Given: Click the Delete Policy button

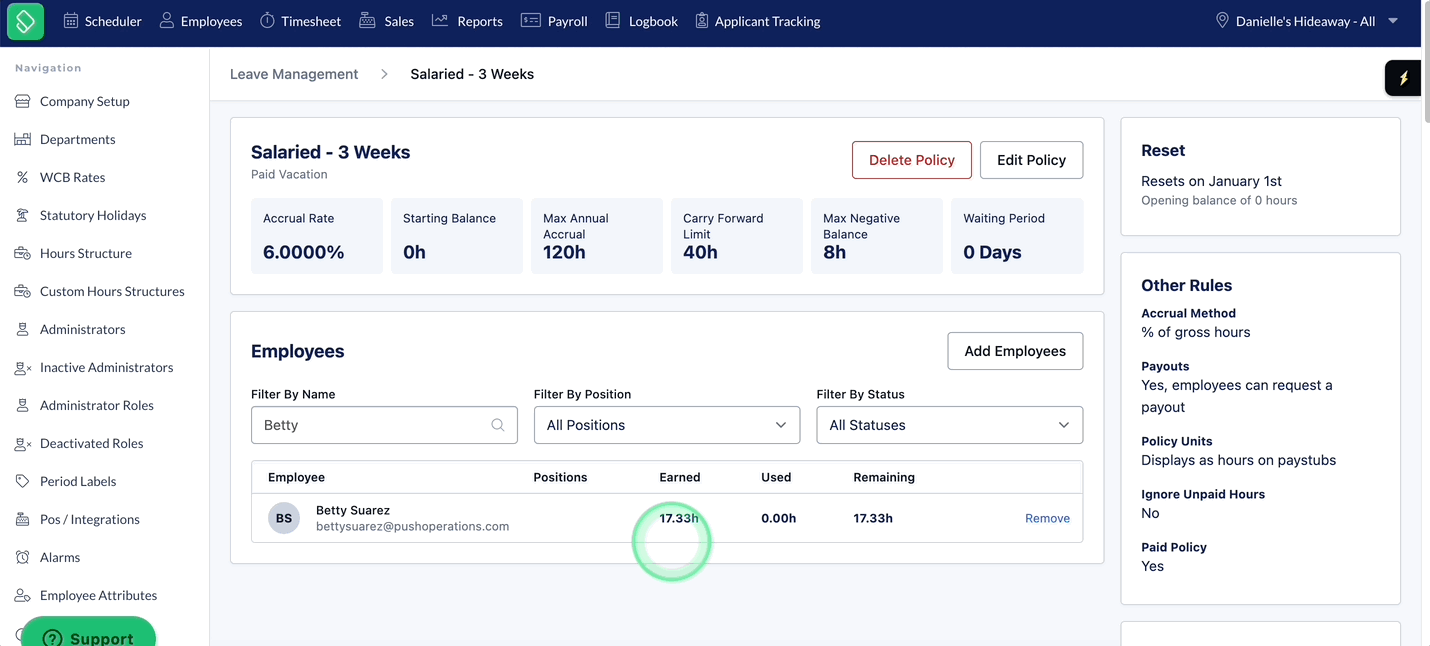Looking at the screenshot, I should tap(912, 160).
